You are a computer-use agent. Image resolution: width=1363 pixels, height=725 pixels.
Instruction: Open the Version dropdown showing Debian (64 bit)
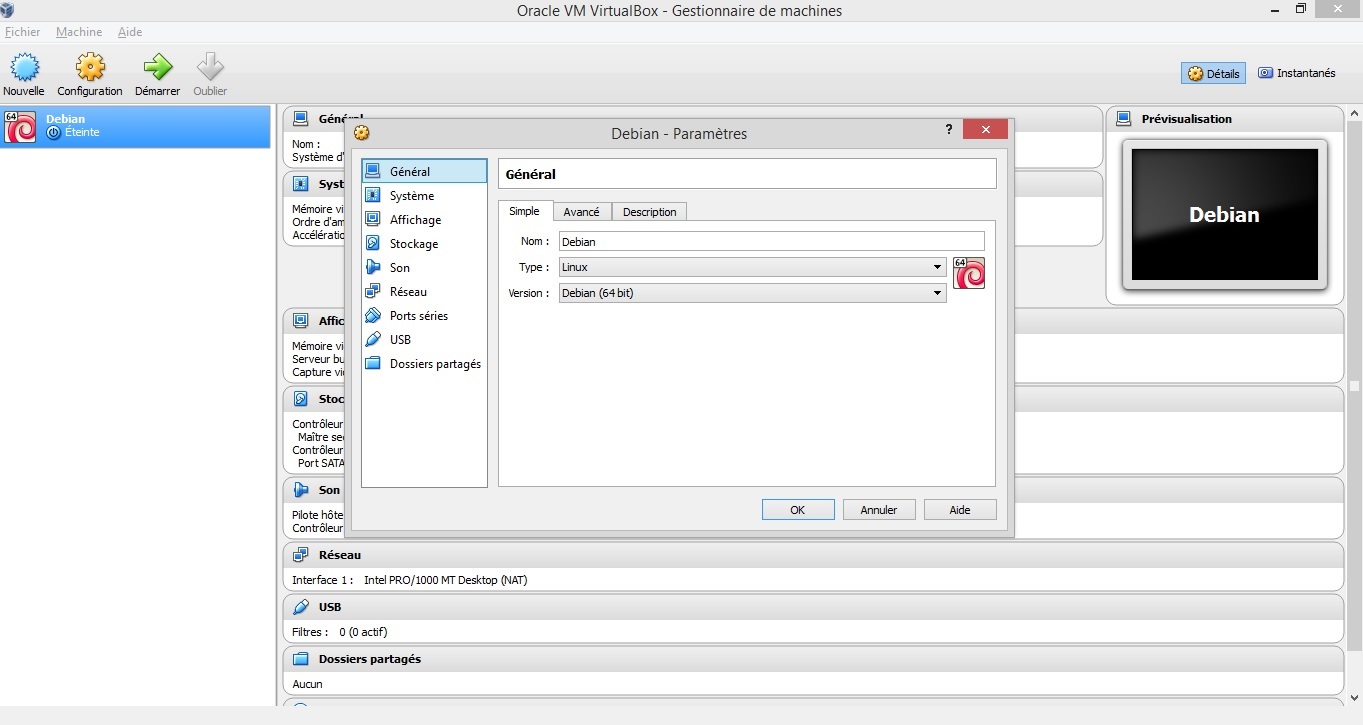[752, 293]
